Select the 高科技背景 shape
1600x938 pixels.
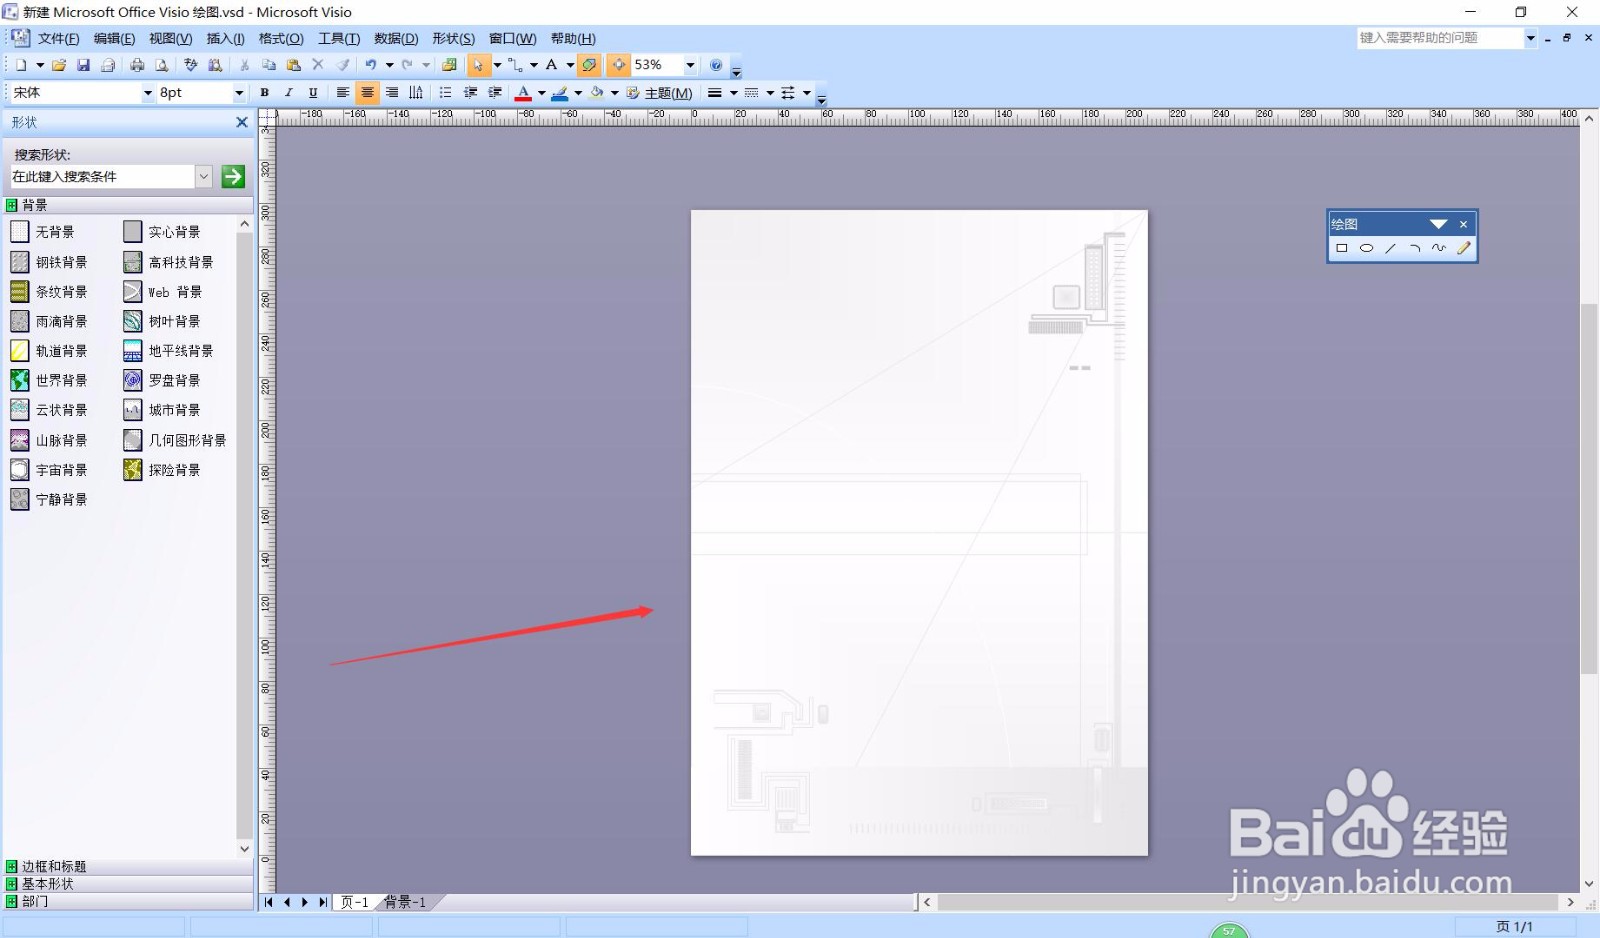pos(168,262)
